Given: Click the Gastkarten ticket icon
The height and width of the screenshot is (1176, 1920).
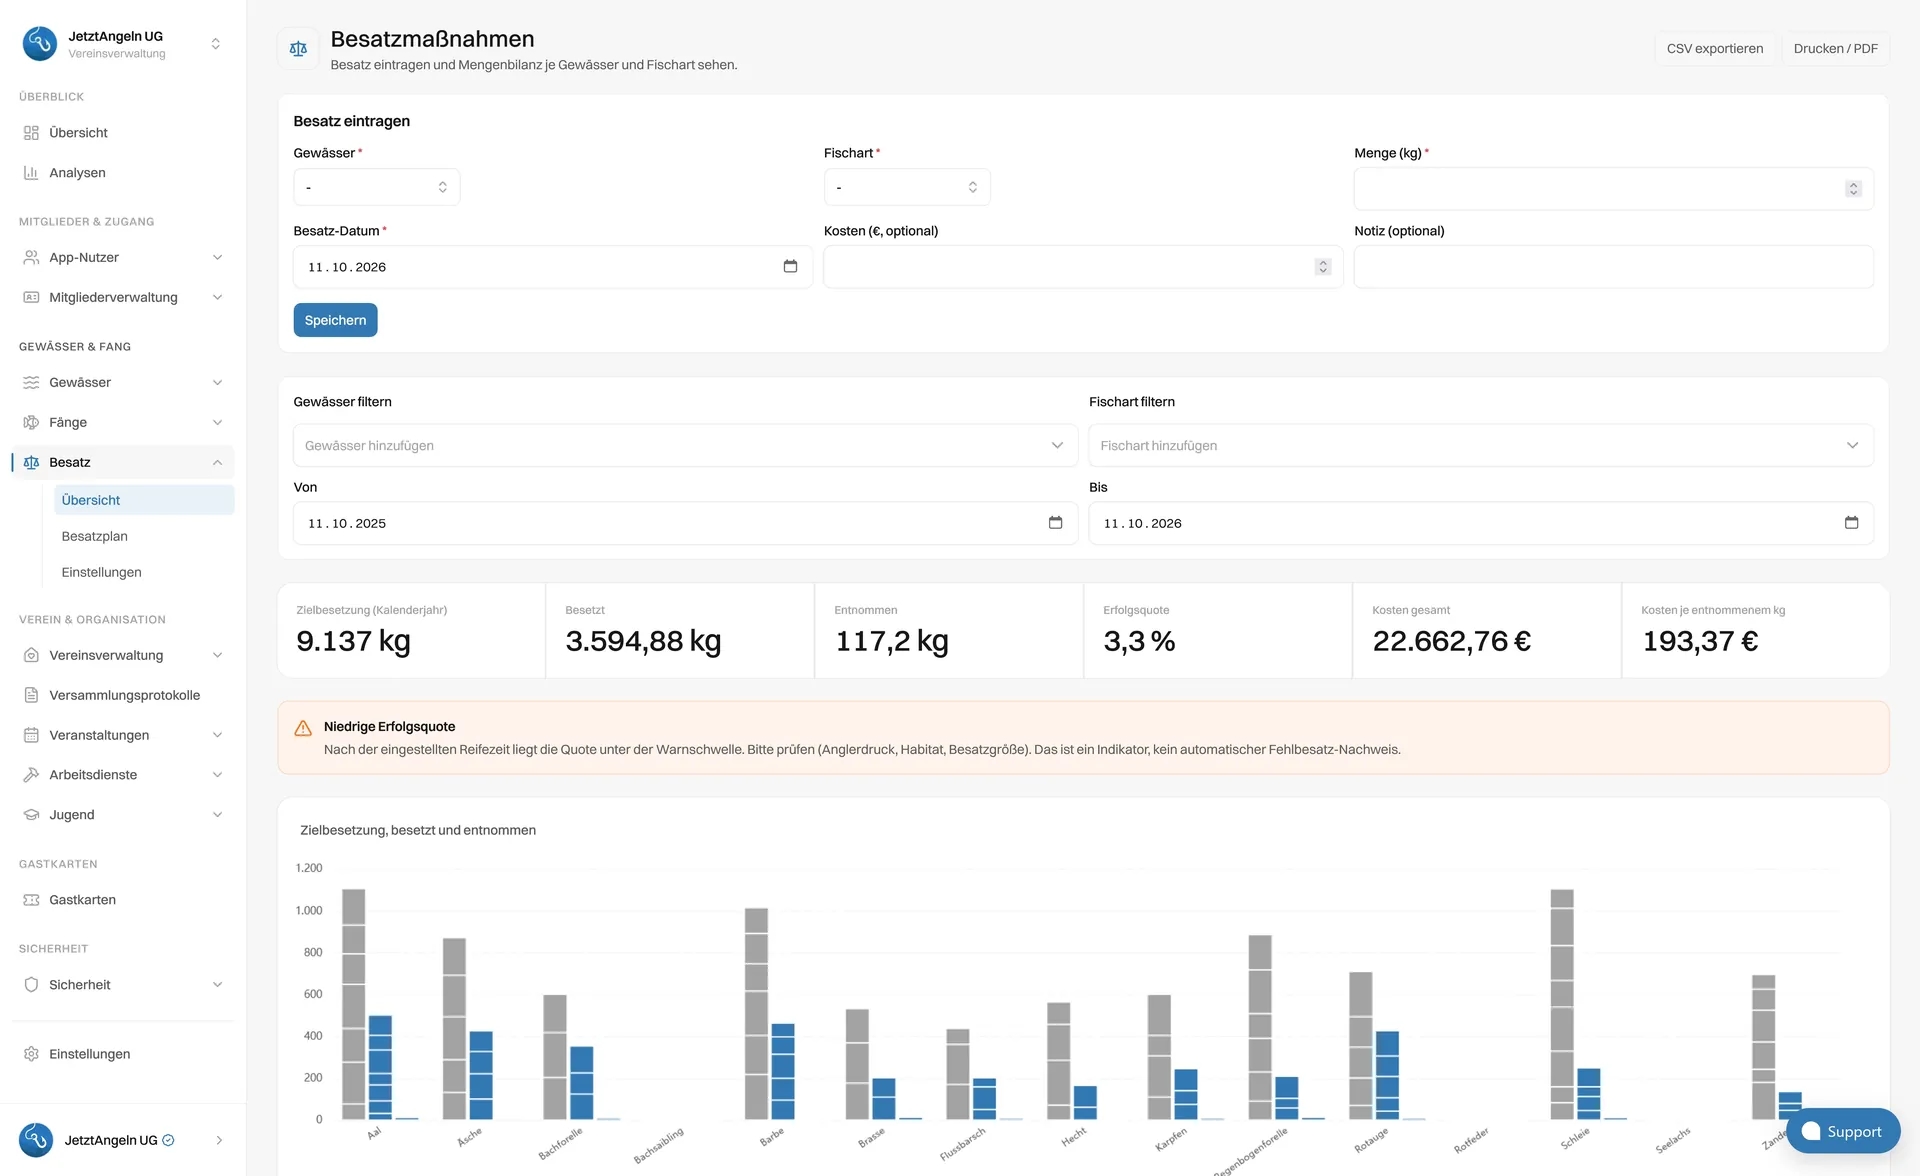Looking at the screenshot, I should 31,900.
